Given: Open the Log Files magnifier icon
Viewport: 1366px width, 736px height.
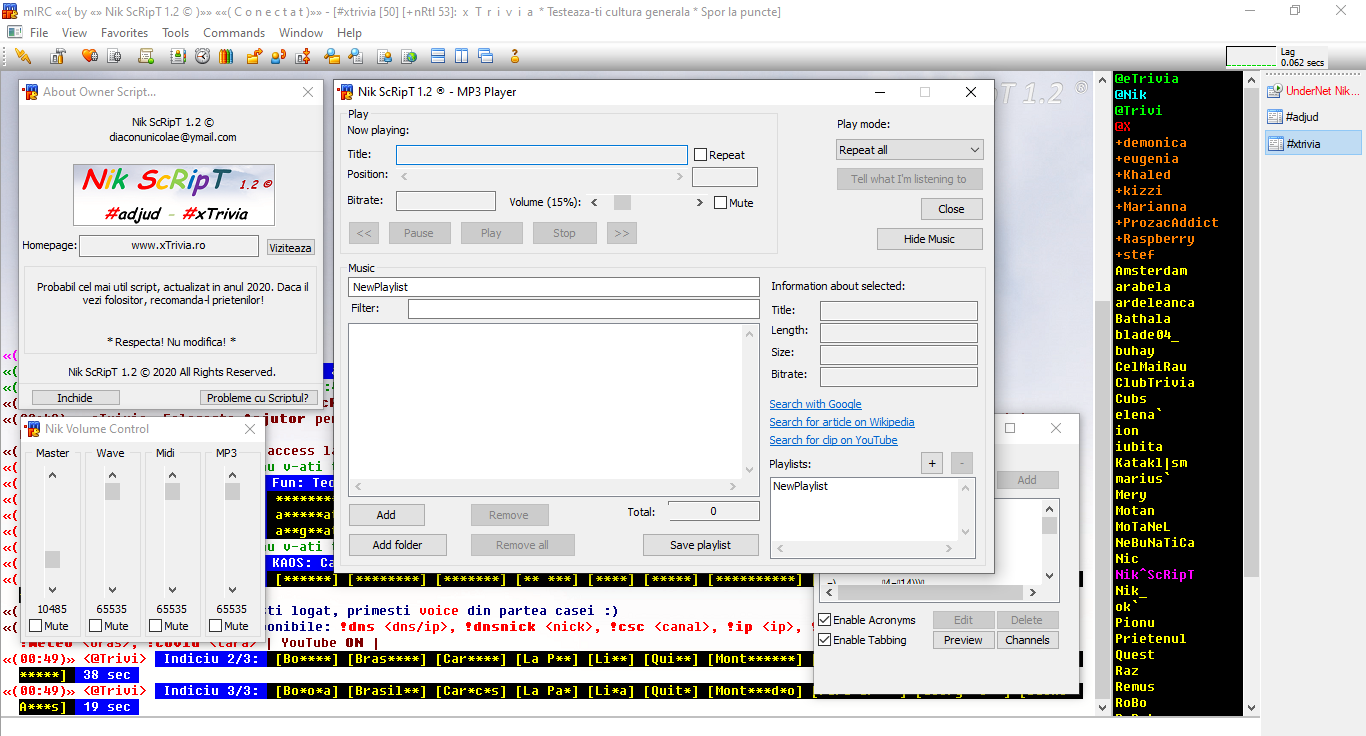Looking at the screenshot, I should (356, 56).
